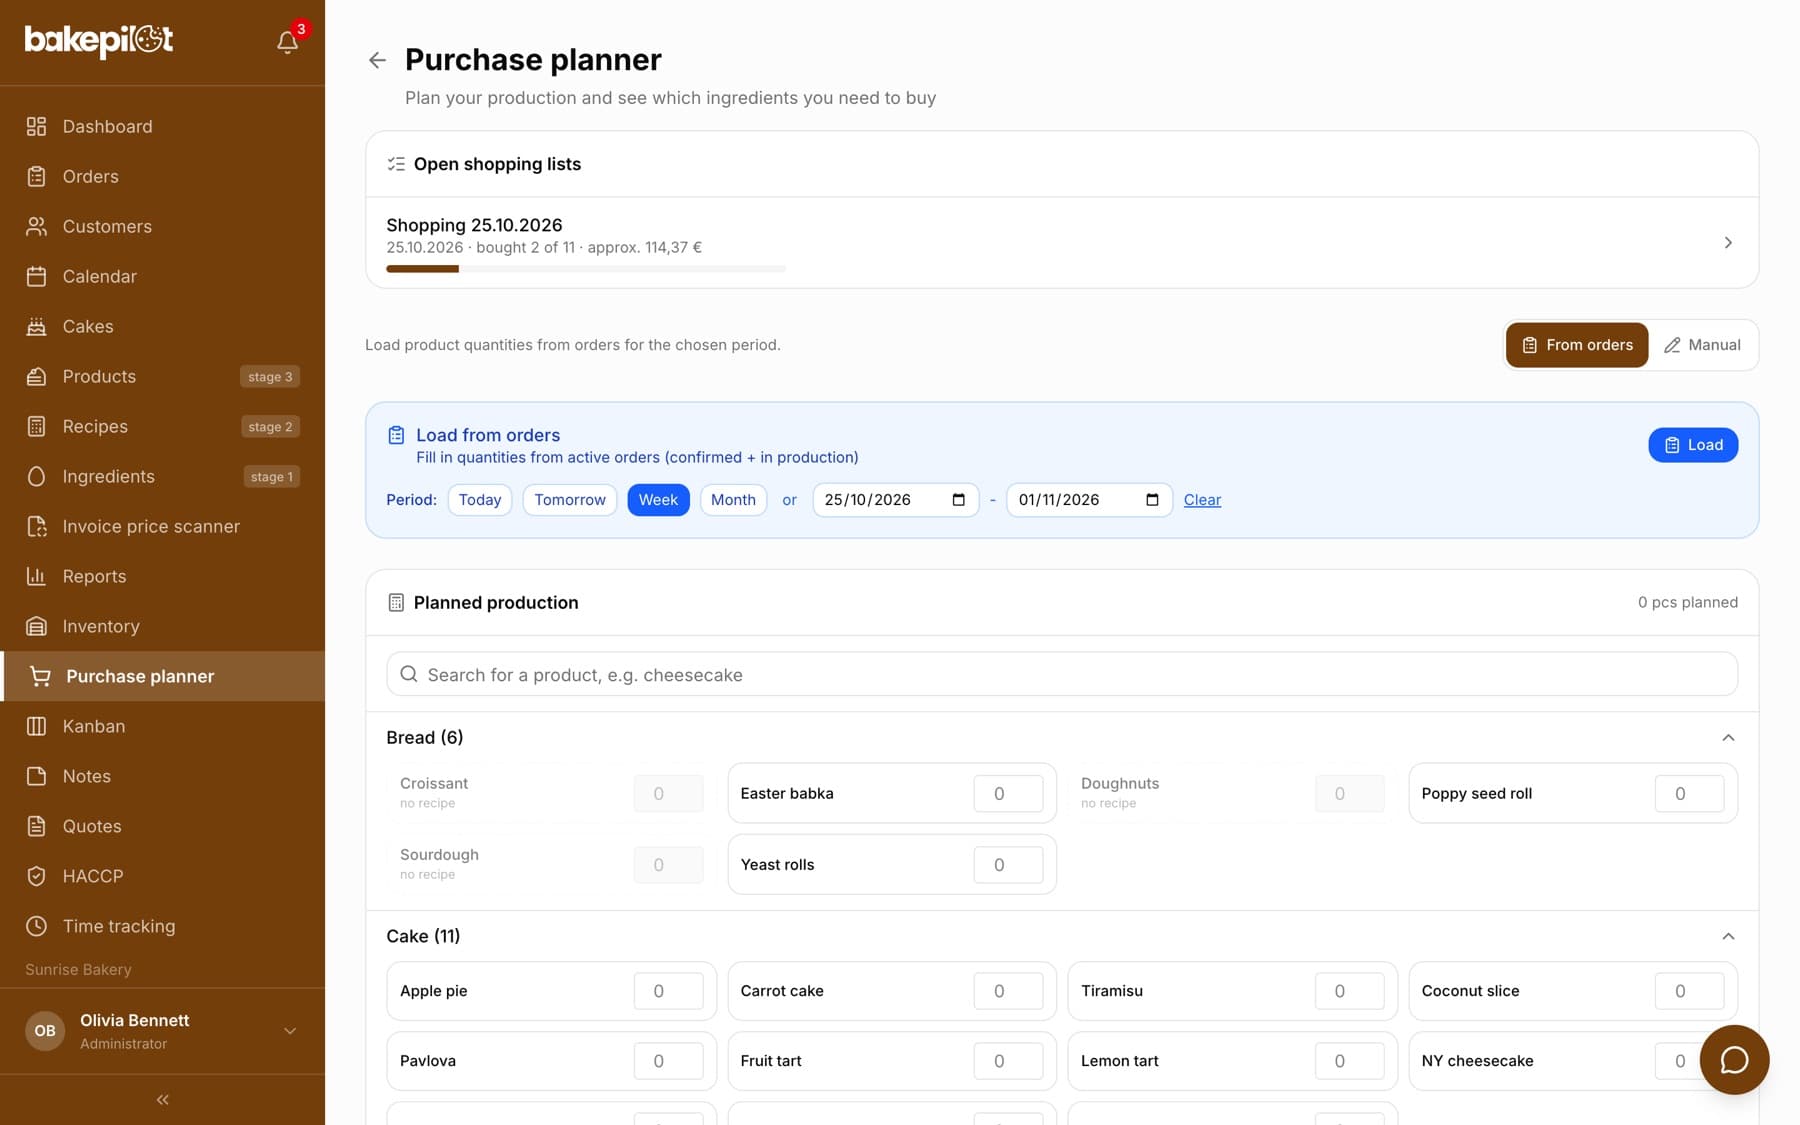Image resolution: width=1800 pixels, height=1125 pixels.
Task: Switch to Manual mode
Action: click(1702, 345)
